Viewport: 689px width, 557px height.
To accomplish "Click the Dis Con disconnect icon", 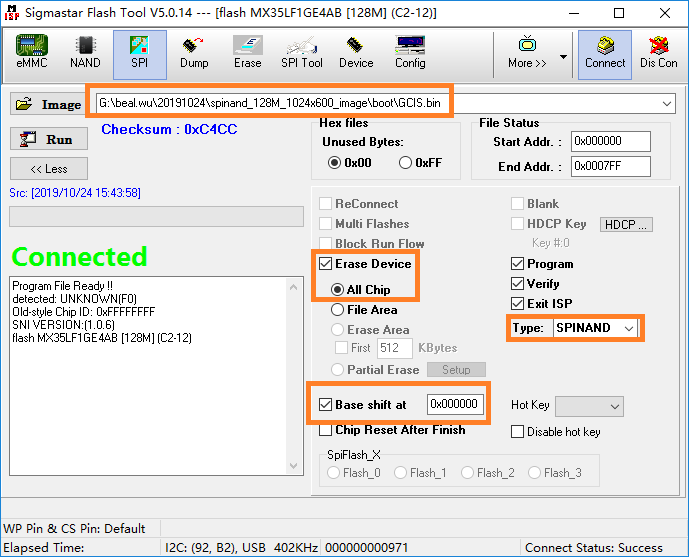I will (658, 53).
